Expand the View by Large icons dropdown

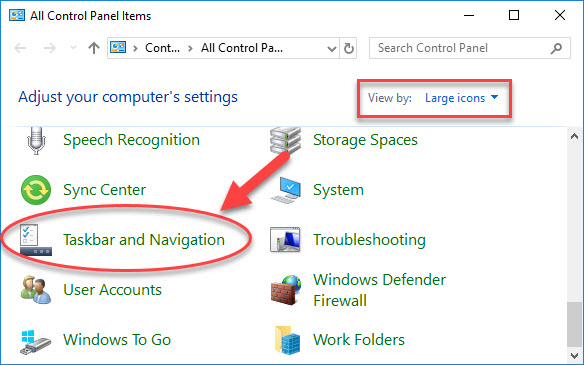point(461,98)
